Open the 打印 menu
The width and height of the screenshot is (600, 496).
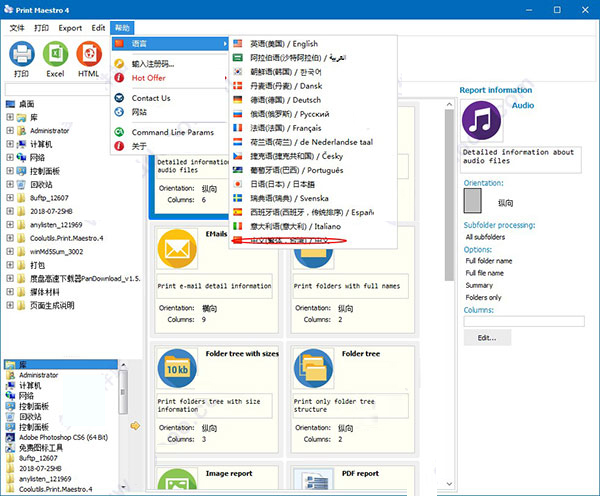point(41,28)
